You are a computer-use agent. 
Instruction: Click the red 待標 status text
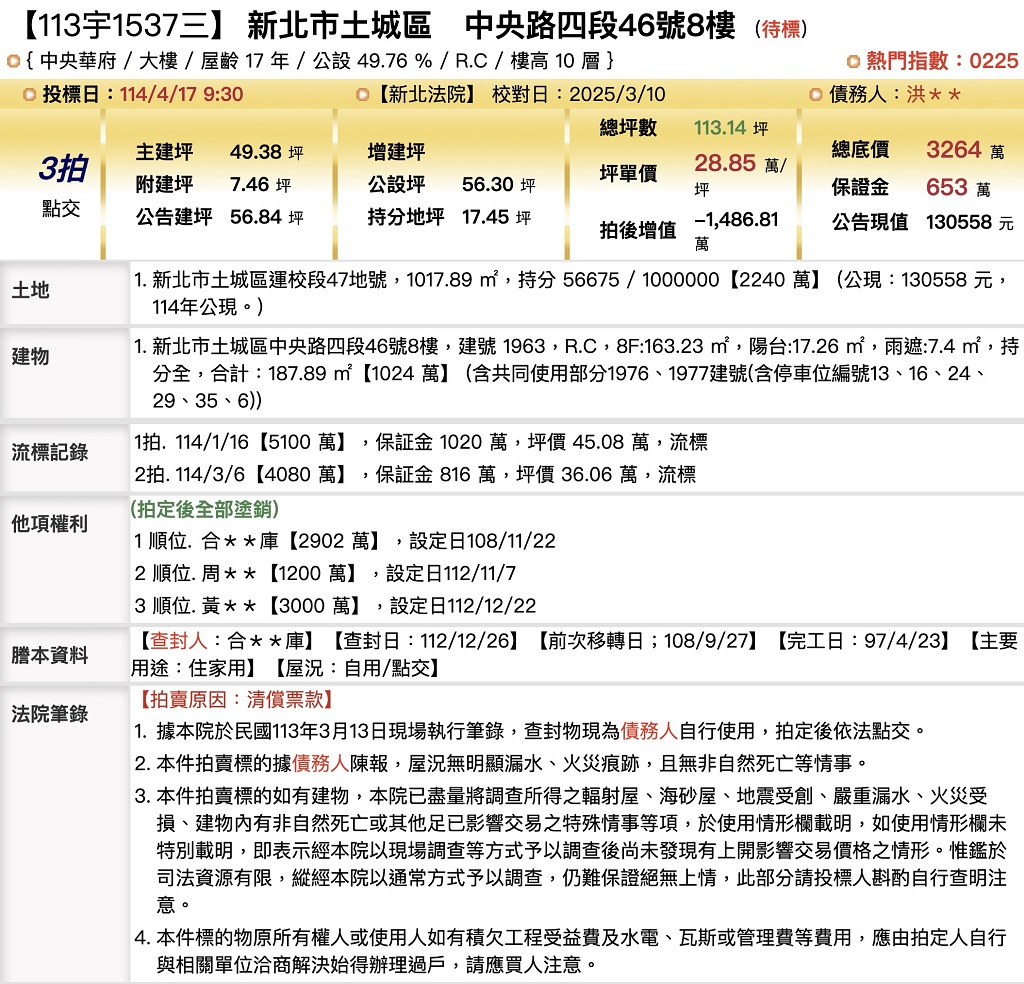point(781,29)
